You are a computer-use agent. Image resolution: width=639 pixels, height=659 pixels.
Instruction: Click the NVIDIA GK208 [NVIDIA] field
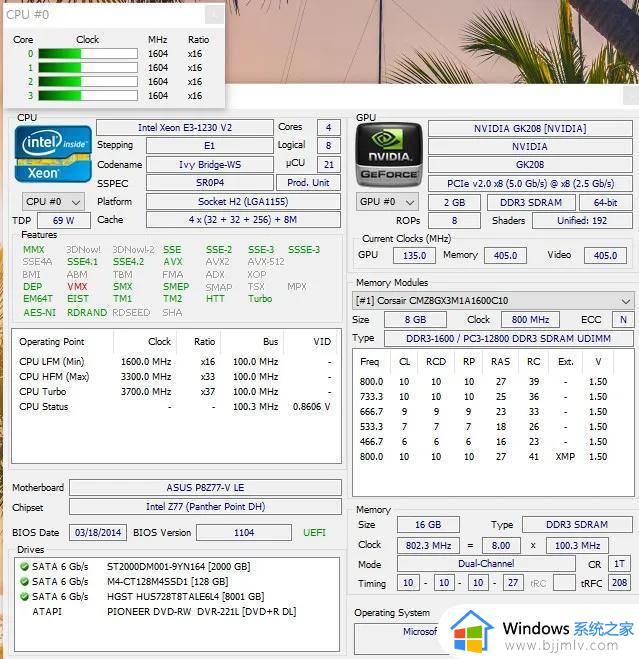(530, 128)
